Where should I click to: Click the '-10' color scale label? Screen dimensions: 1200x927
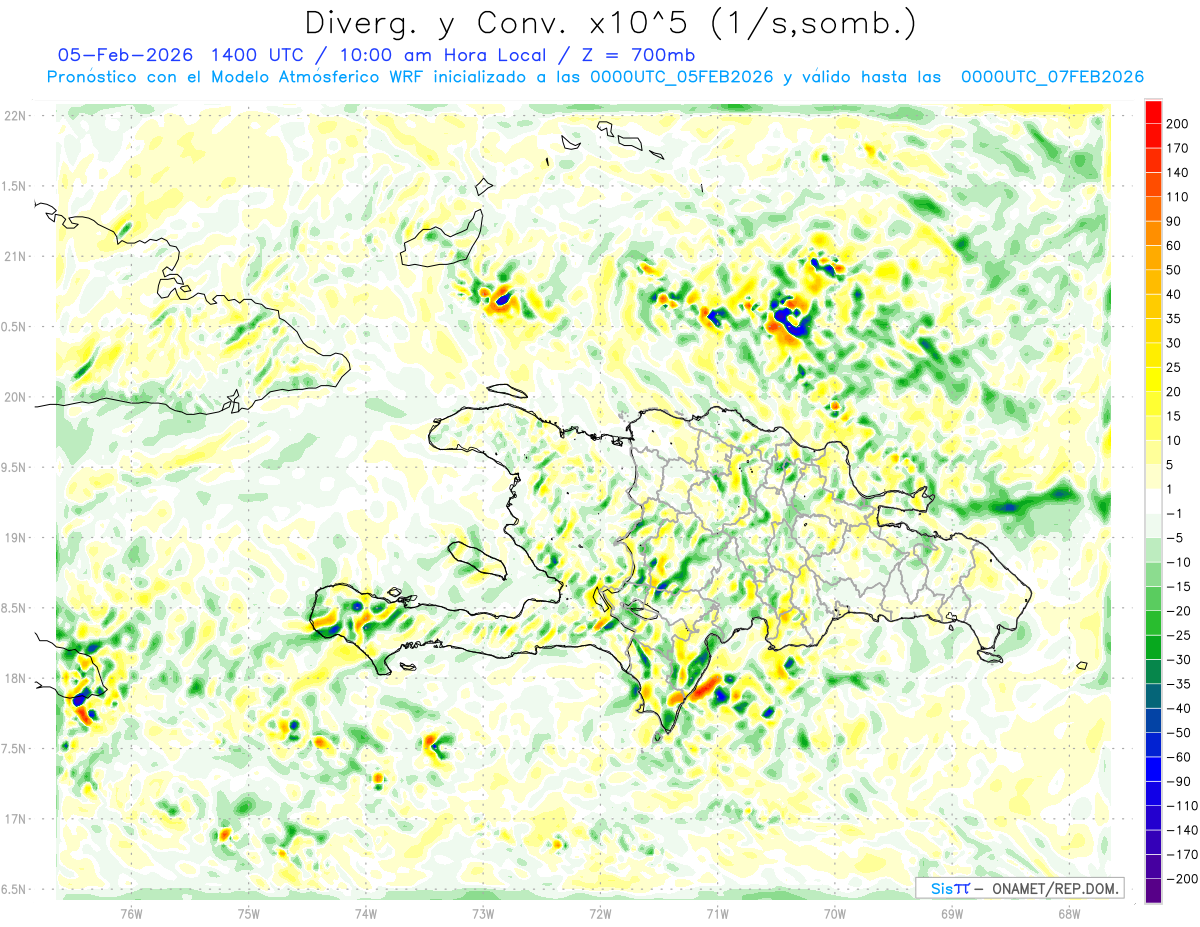coord(1178,562)
